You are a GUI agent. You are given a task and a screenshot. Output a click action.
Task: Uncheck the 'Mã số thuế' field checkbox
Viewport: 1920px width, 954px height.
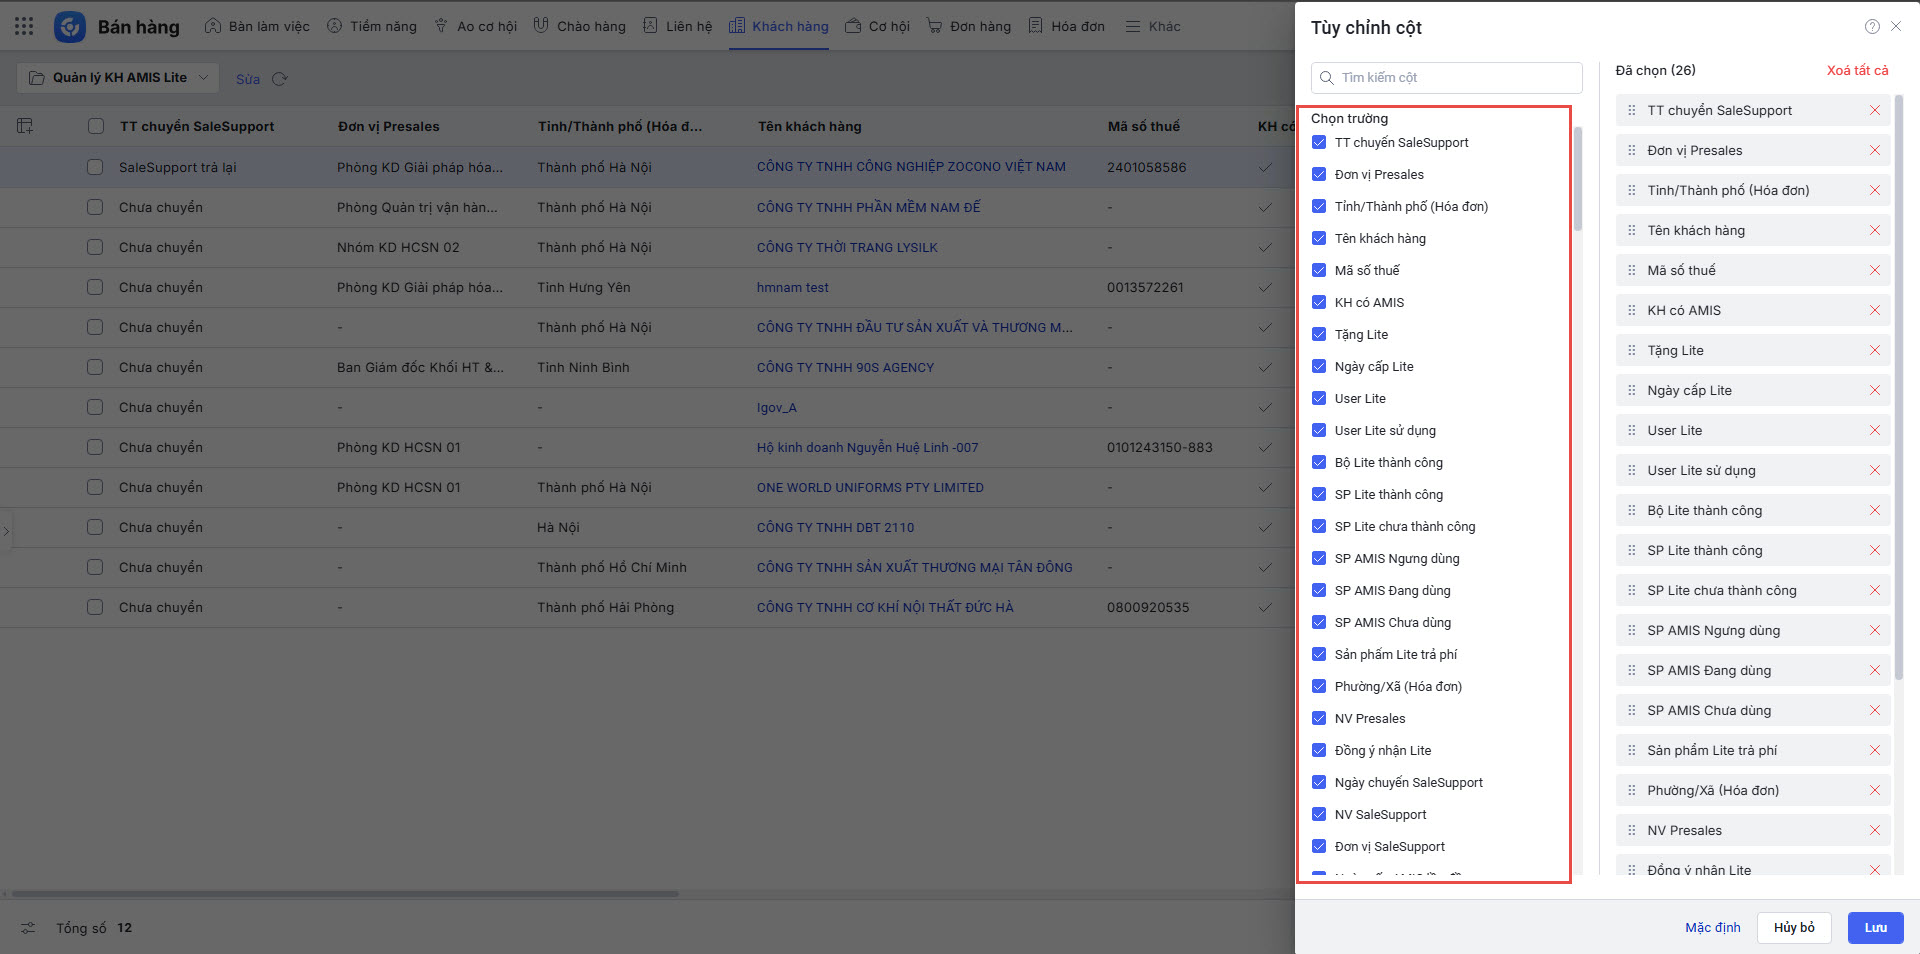(x=1319, y=271)
